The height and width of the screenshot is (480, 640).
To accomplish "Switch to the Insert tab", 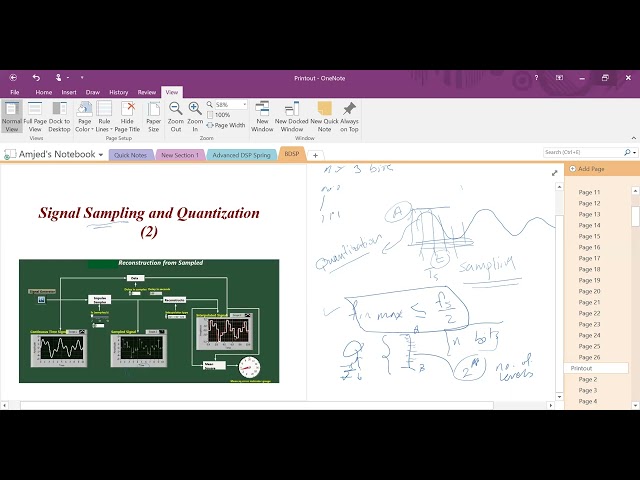I will click(69, 92).
